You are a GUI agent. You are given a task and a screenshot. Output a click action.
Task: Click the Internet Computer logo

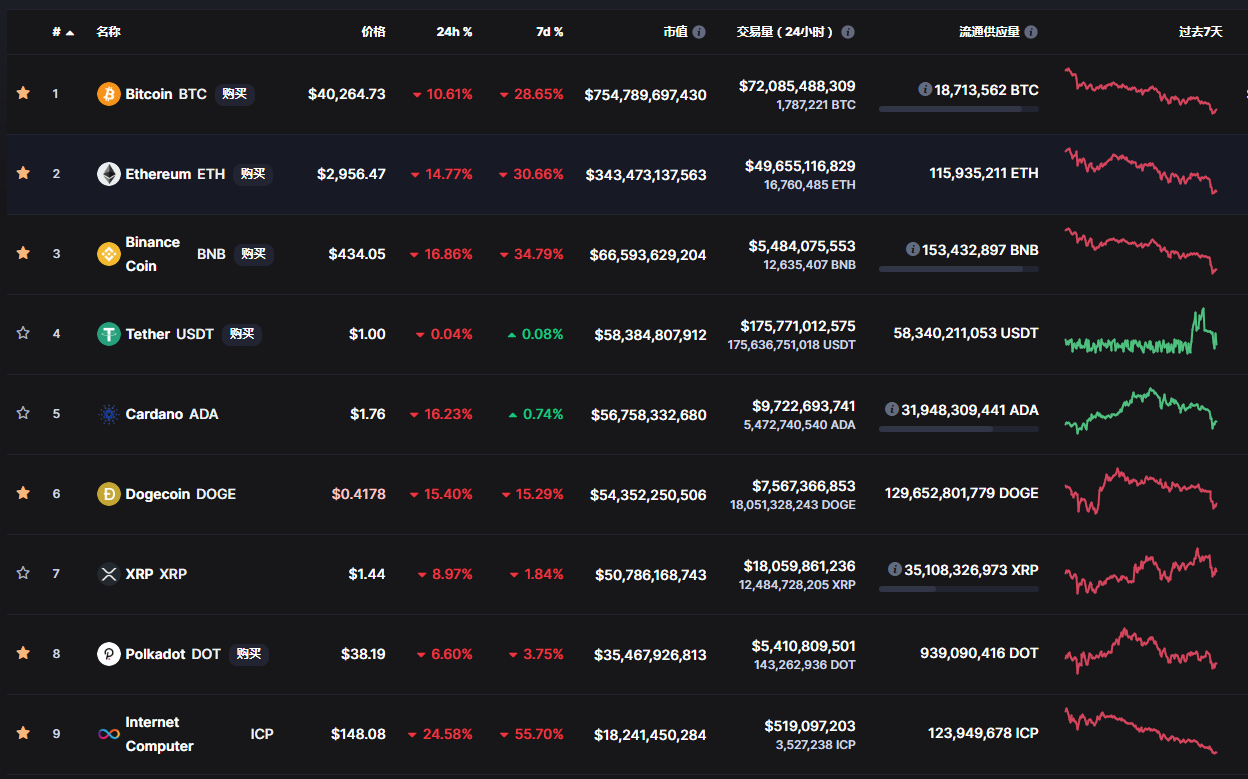(x=108, y=734)
